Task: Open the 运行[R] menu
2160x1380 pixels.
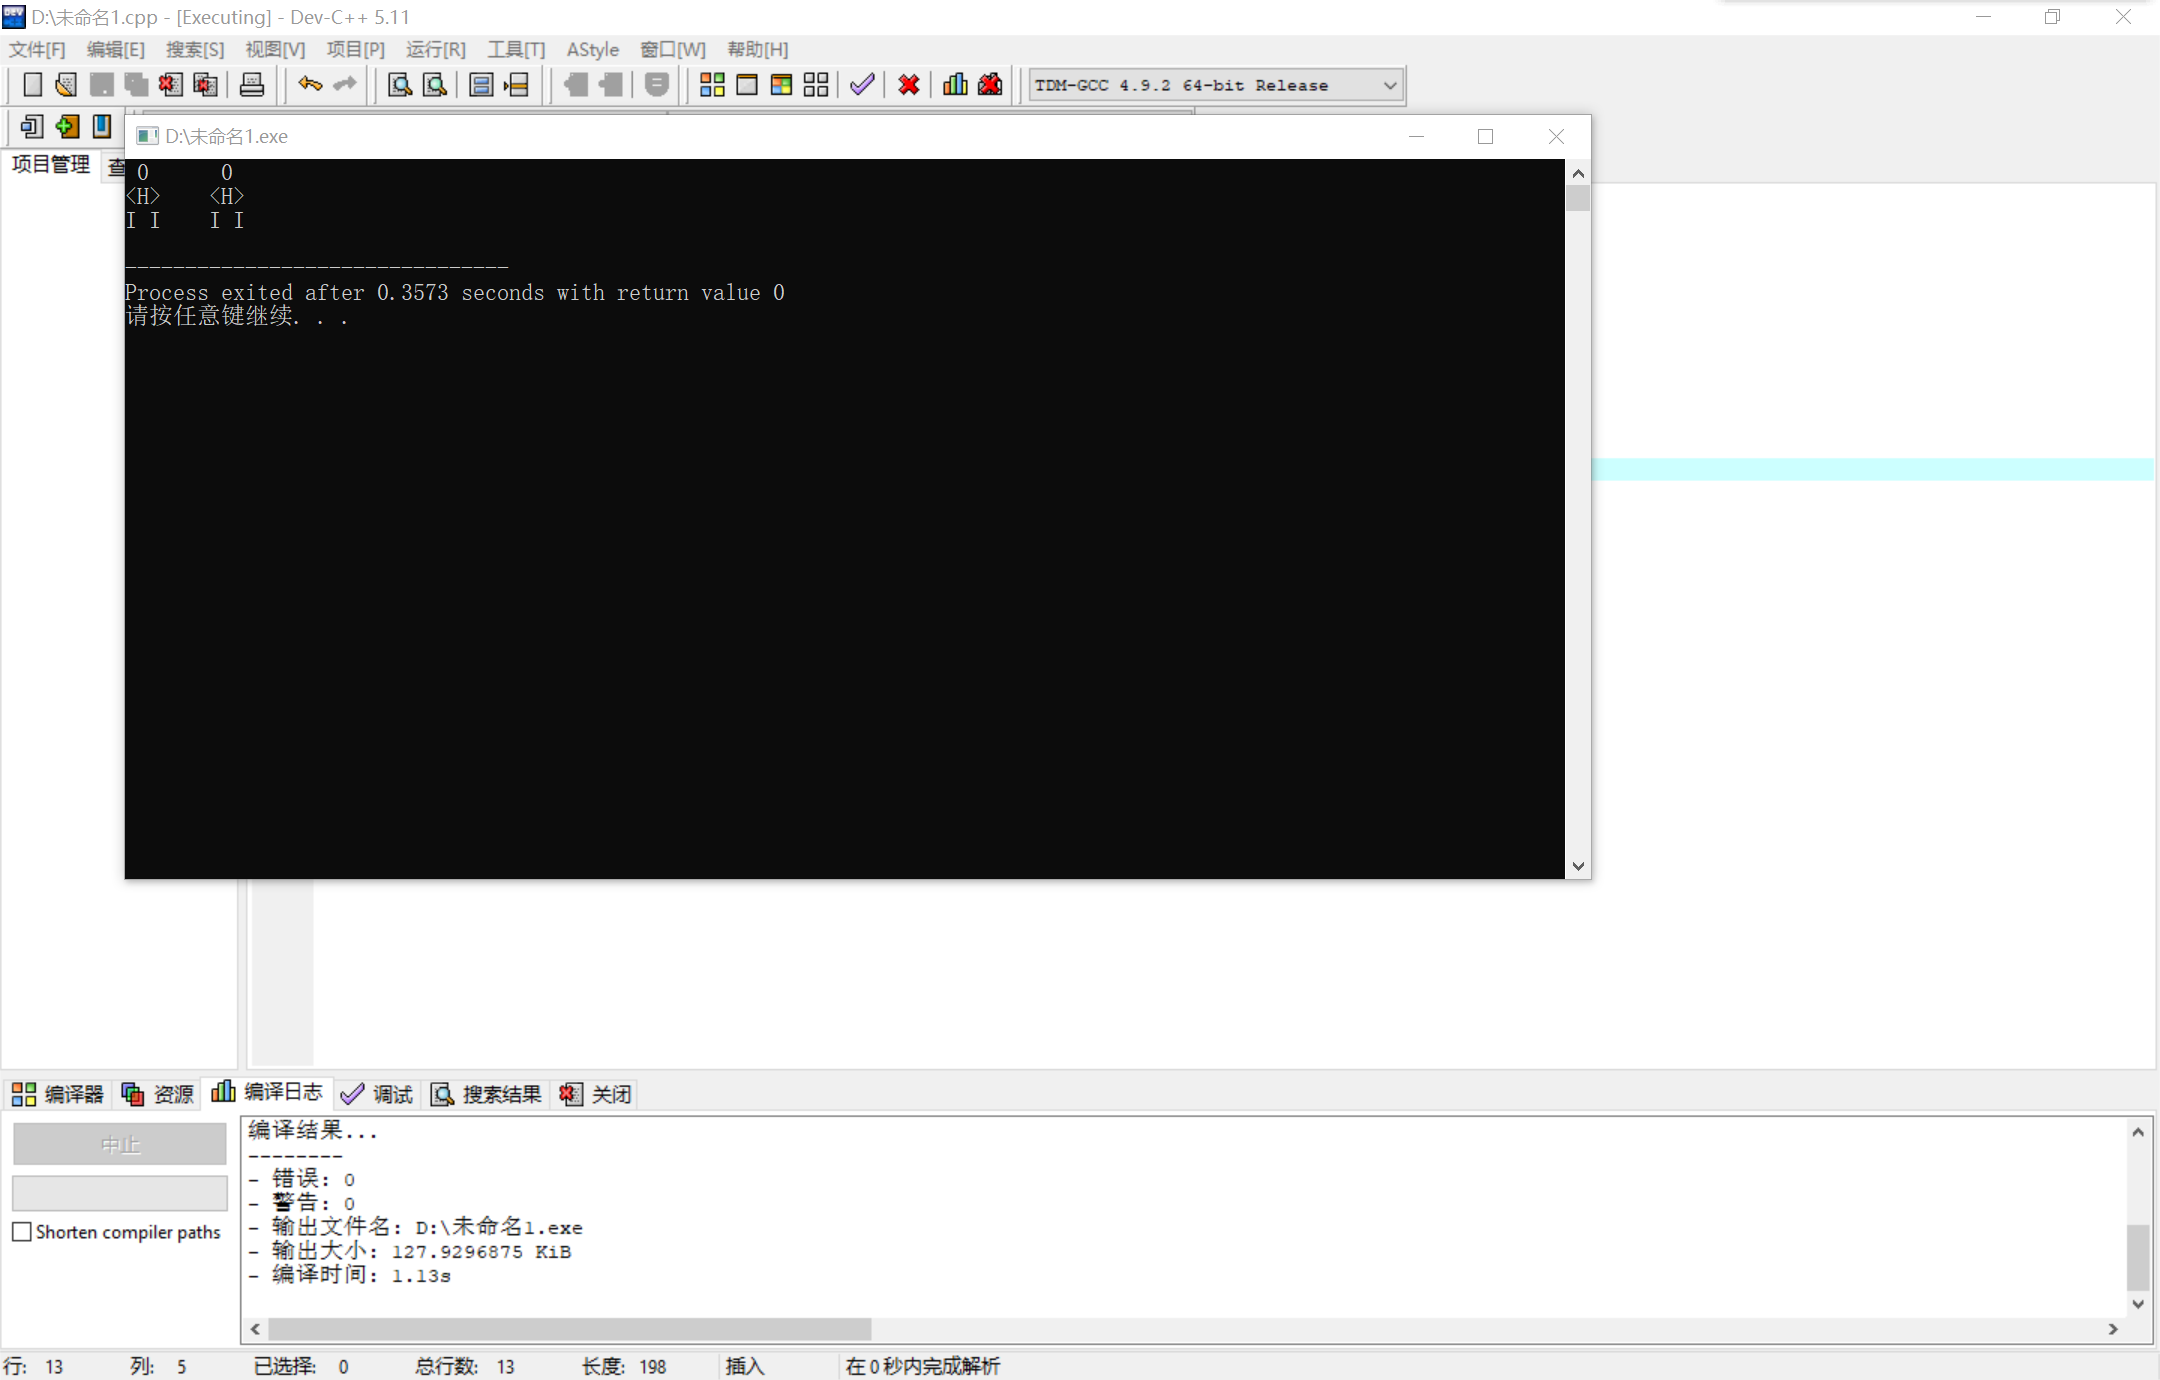Action: pos(435,49)
